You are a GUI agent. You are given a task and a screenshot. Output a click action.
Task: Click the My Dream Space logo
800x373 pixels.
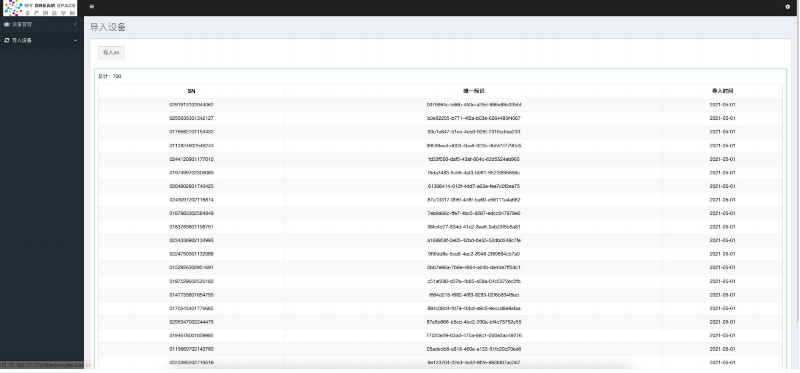[40, 8]
